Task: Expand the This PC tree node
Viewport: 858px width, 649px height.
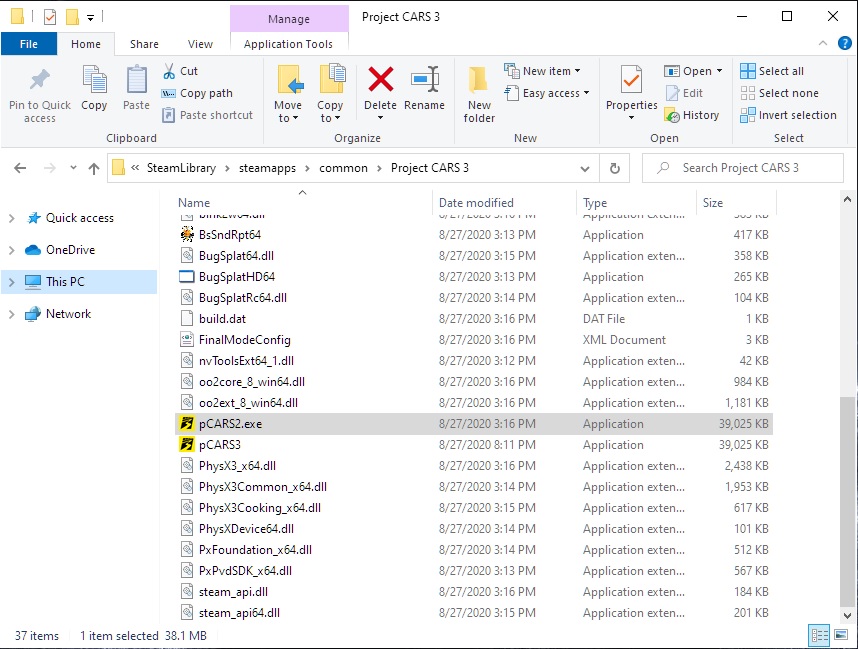Action: click(11, 282)
